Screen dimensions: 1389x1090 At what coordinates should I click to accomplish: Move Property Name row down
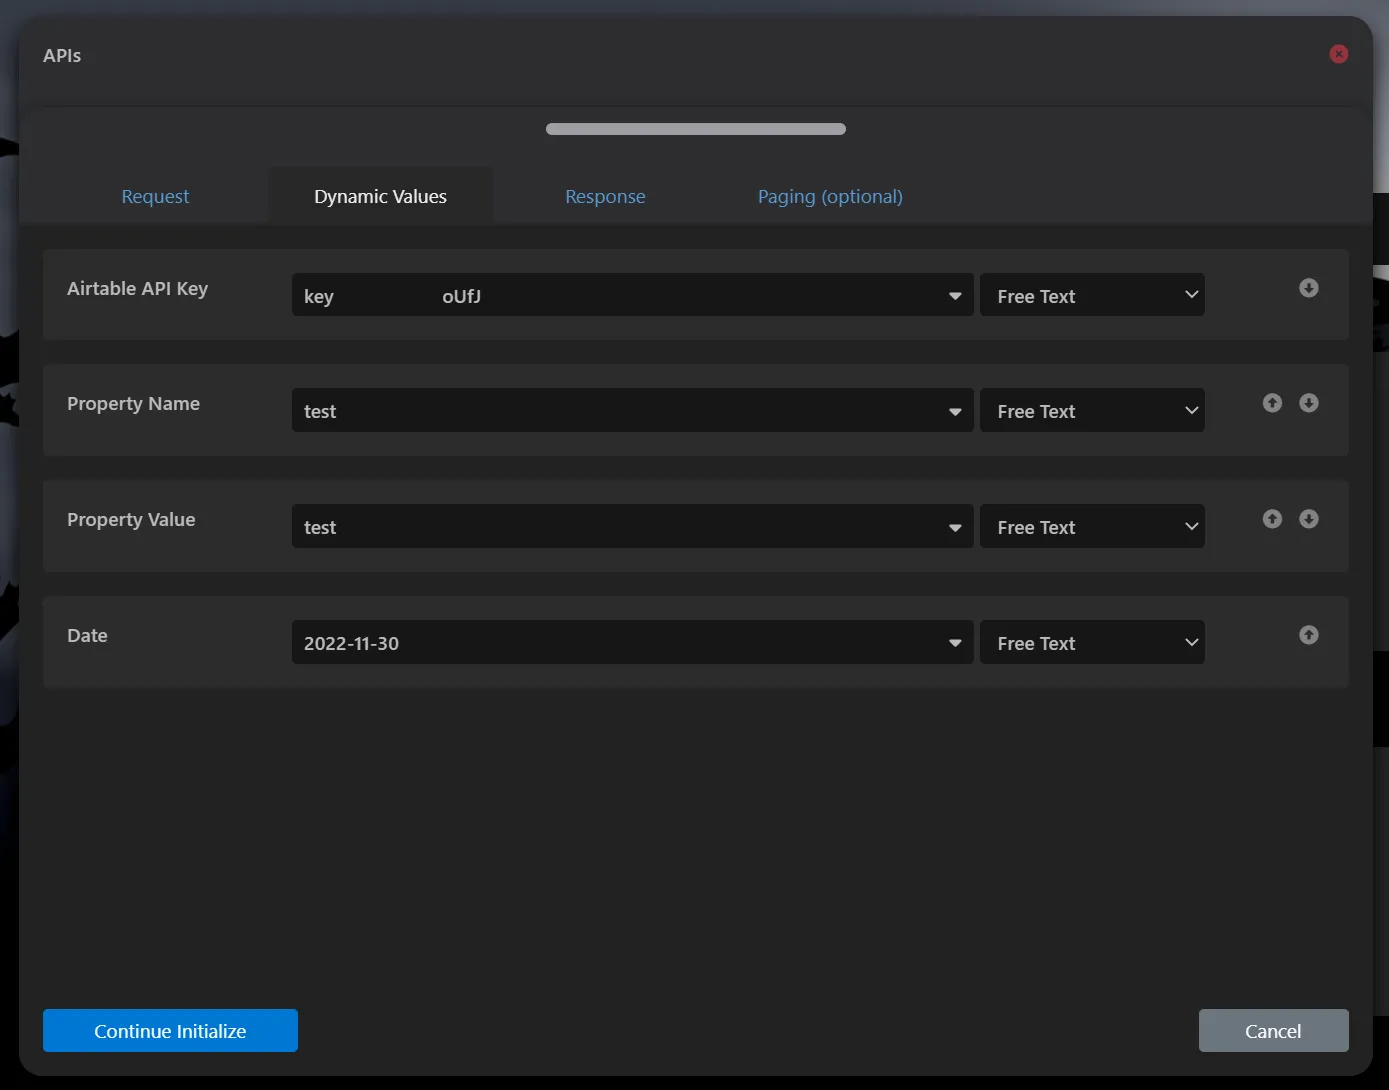tap(1308, 403)
